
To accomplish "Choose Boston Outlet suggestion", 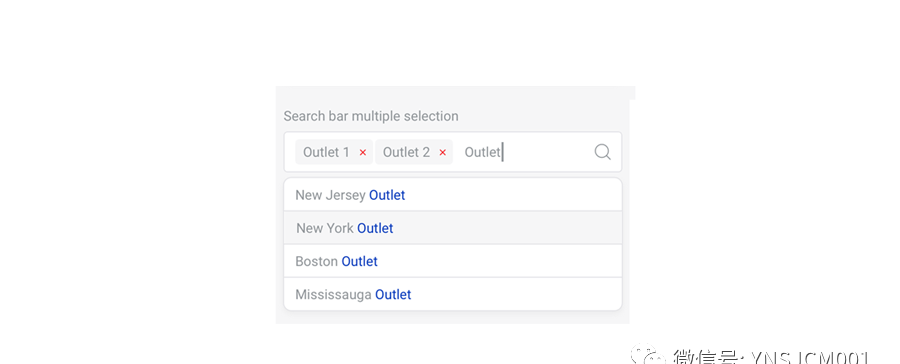I will tap(453, 261).
